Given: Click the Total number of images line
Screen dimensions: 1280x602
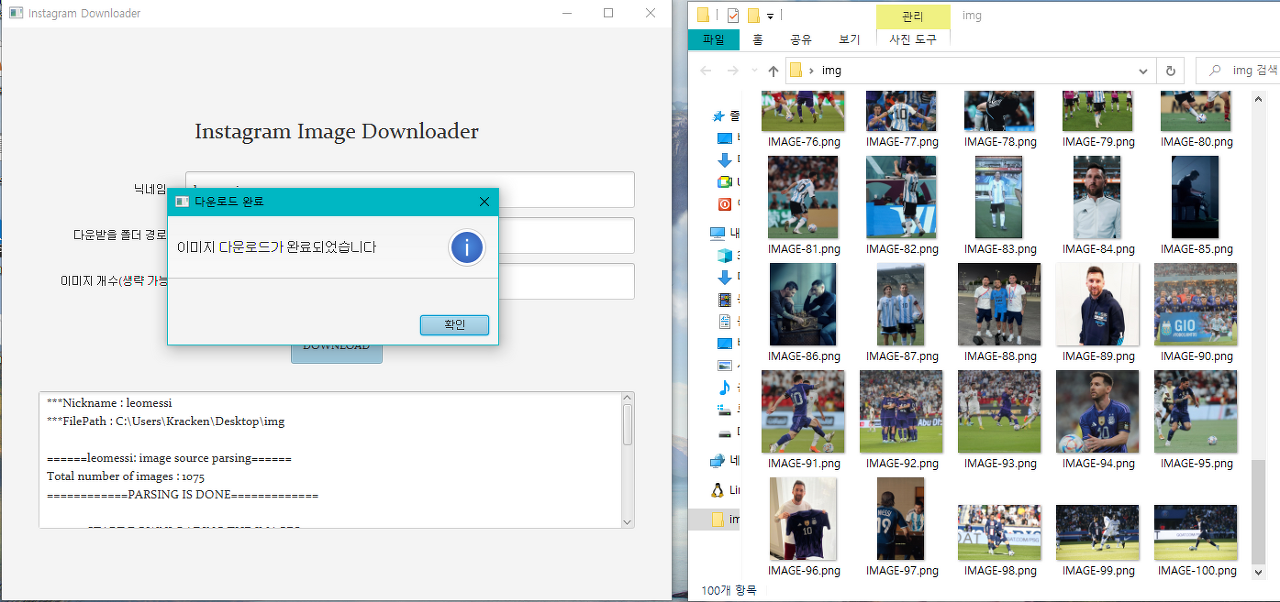Looking at the screenshot, I should [x=126, y=477].
